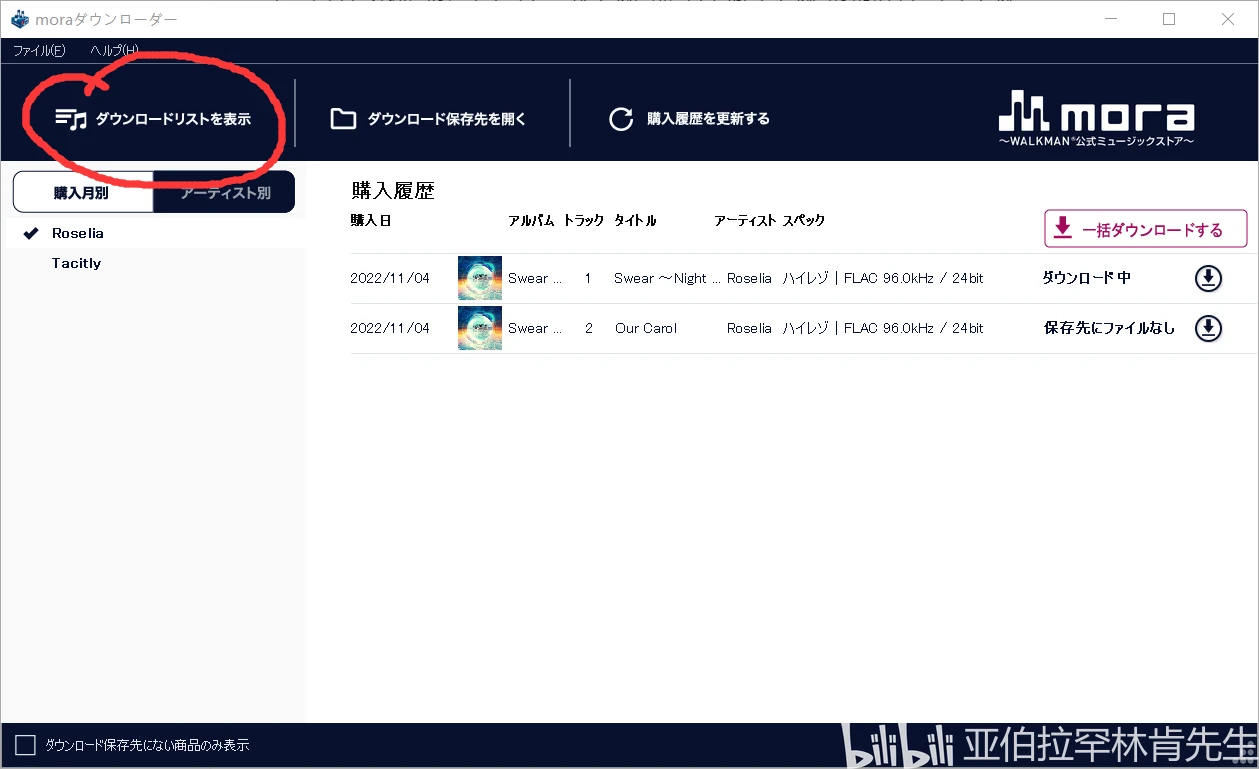Download track Swear ~Night with circular arrow icon
The width and height of the screenshot is (1259, 769).
pos(1208,278)
